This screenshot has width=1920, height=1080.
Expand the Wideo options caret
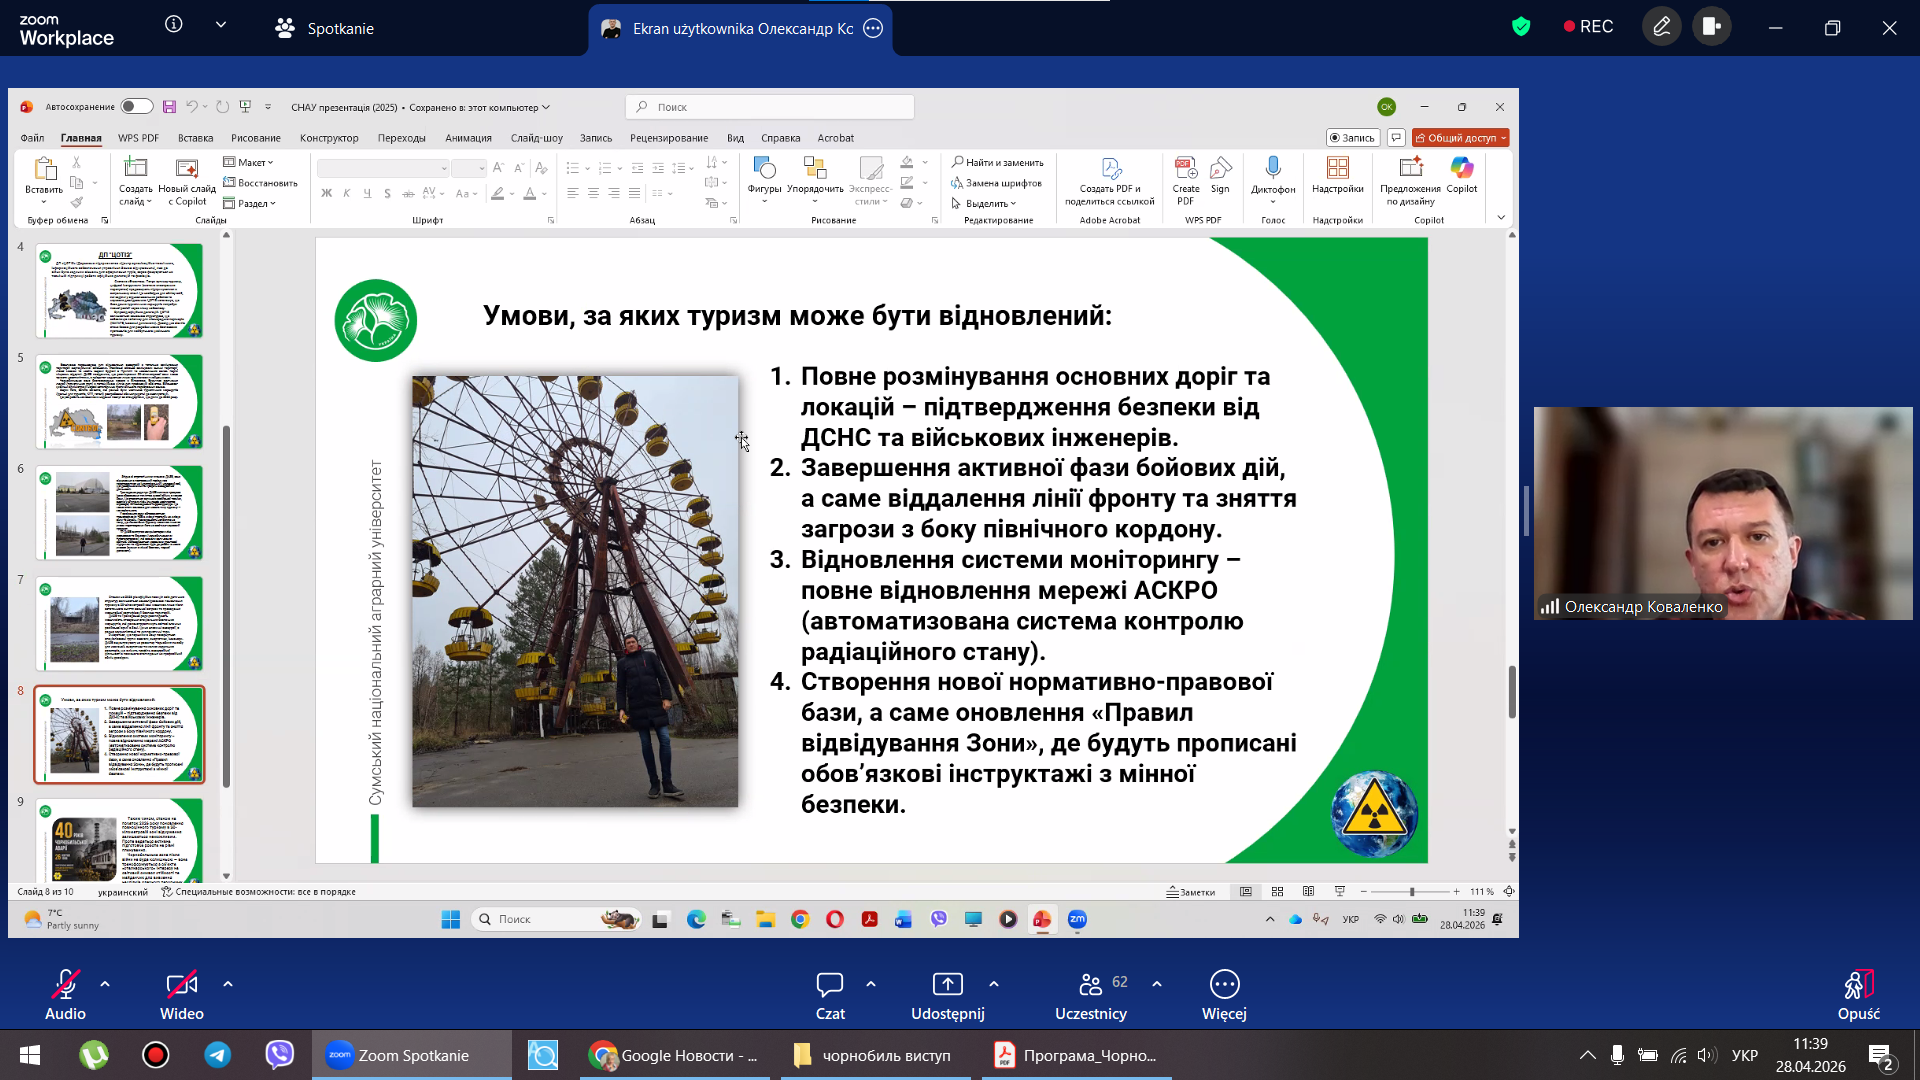[228, 984]
